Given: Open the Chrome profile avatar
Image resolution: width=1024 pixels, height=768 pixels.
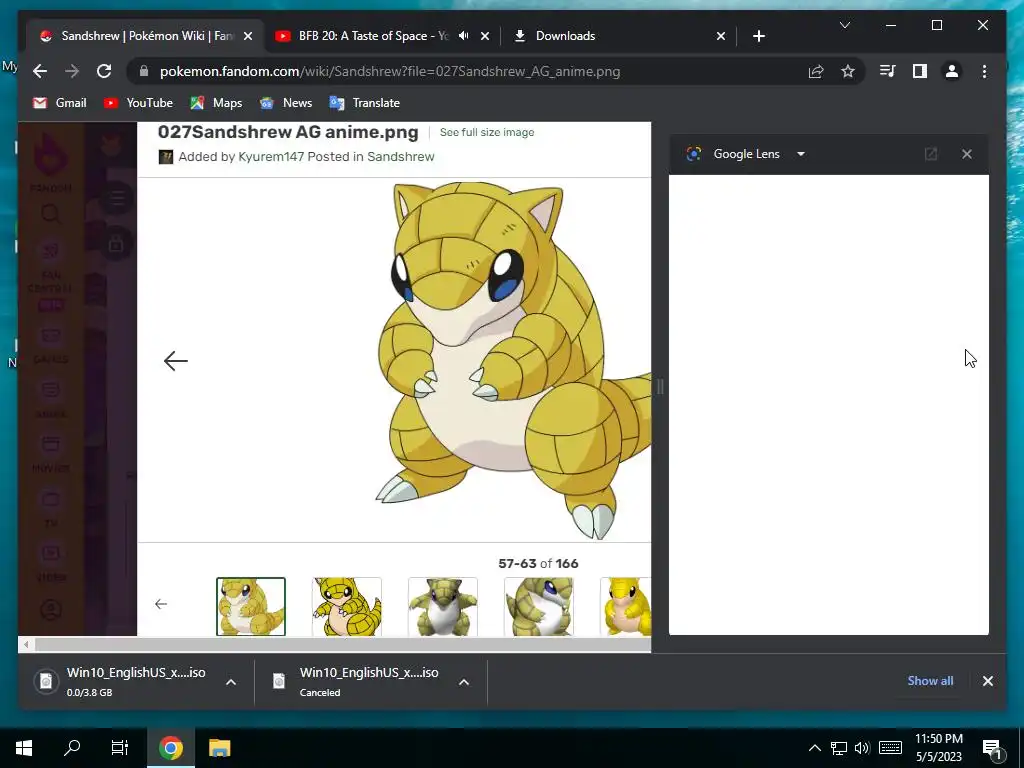Looking at the screenshot, I should coord(952,71).
